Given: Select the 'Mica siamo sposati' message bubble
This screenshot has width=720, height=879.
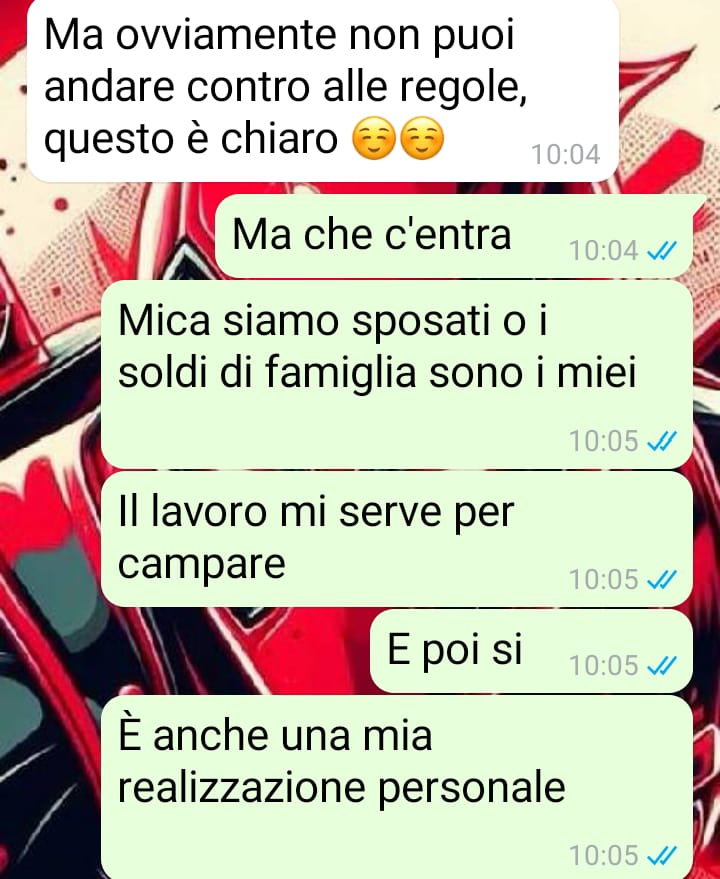Looking at the screenshot, I should click(x=397, y=375).
